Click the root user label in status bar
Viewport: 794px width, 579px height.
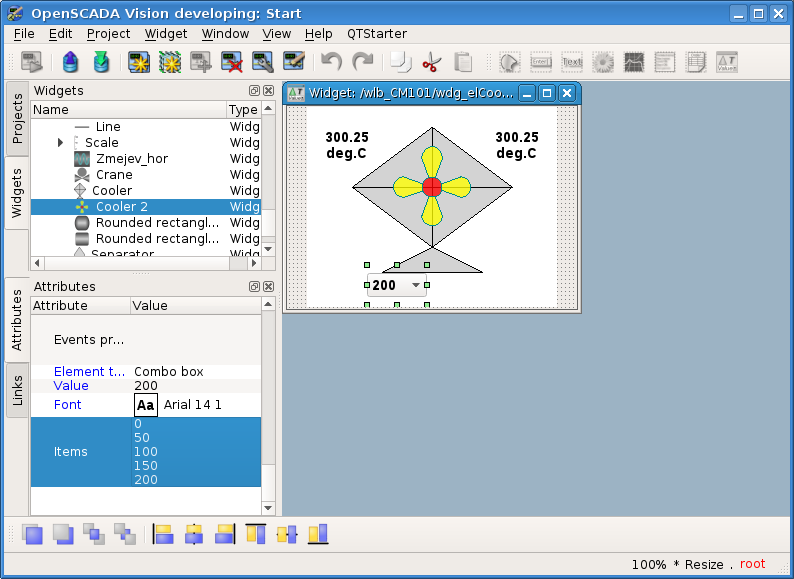pos(752,564)
